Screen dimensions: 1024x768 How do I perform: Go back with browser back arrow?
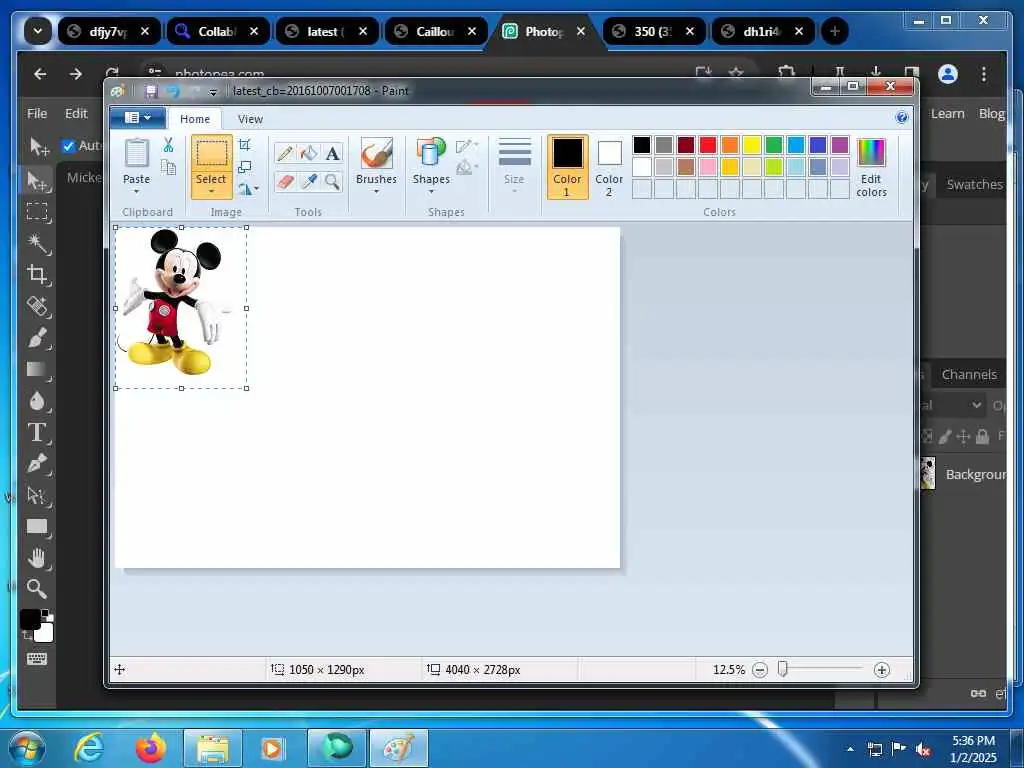point(40,74)
